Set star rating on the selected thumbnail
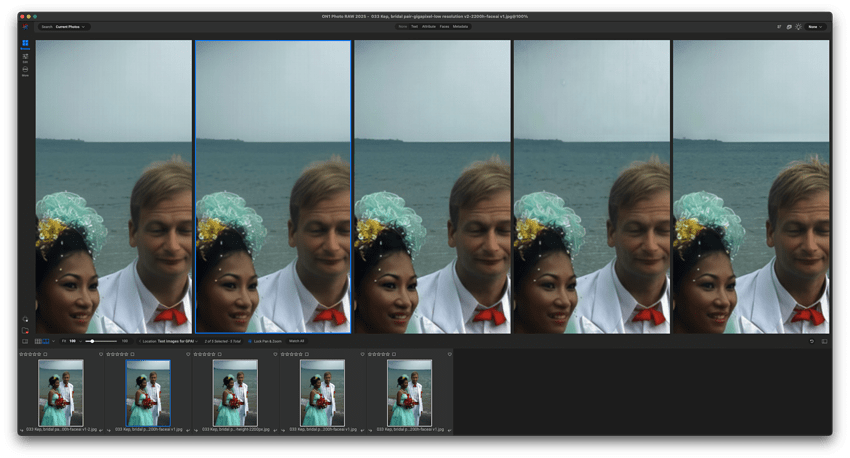 click(117, 354)
